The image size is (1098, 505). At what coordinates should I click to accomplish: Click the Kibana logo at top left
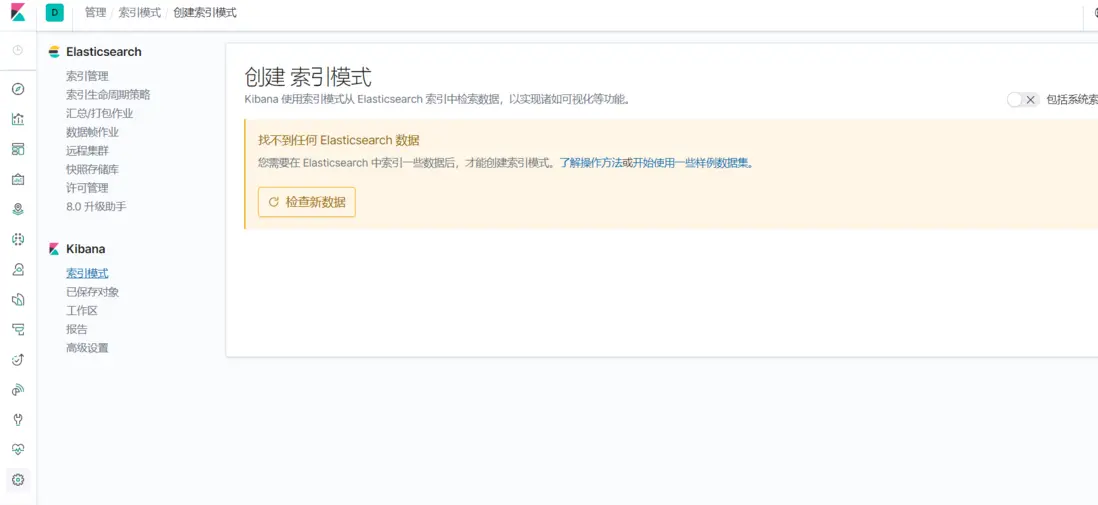(18, 13)
